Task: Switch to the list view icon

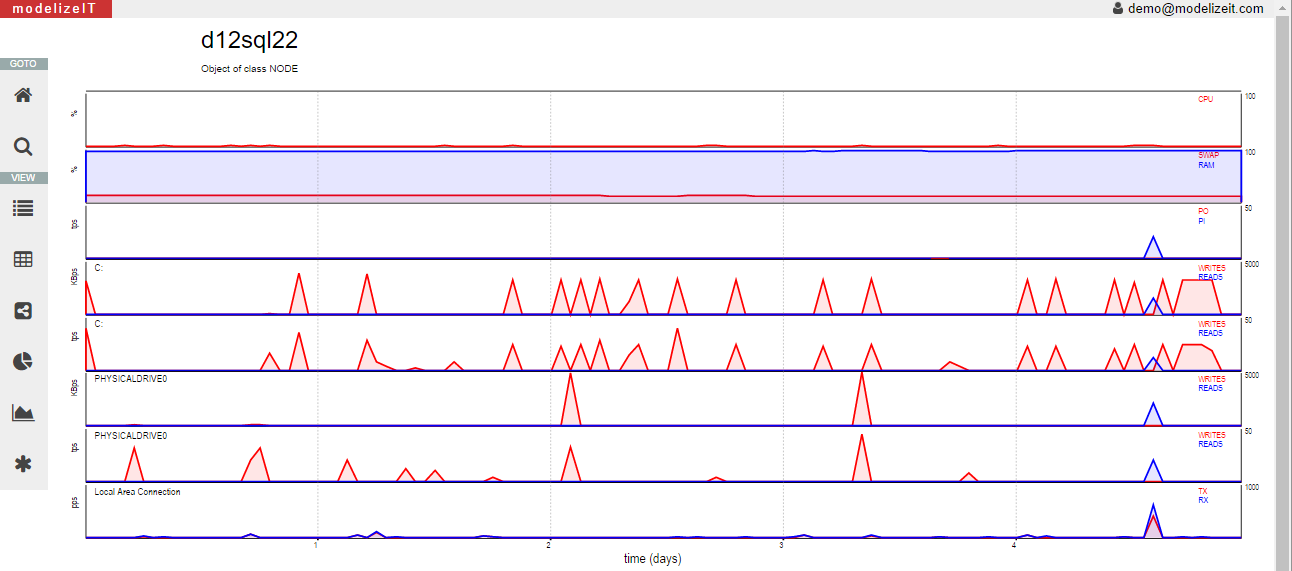Action: (x=23, y=208)
